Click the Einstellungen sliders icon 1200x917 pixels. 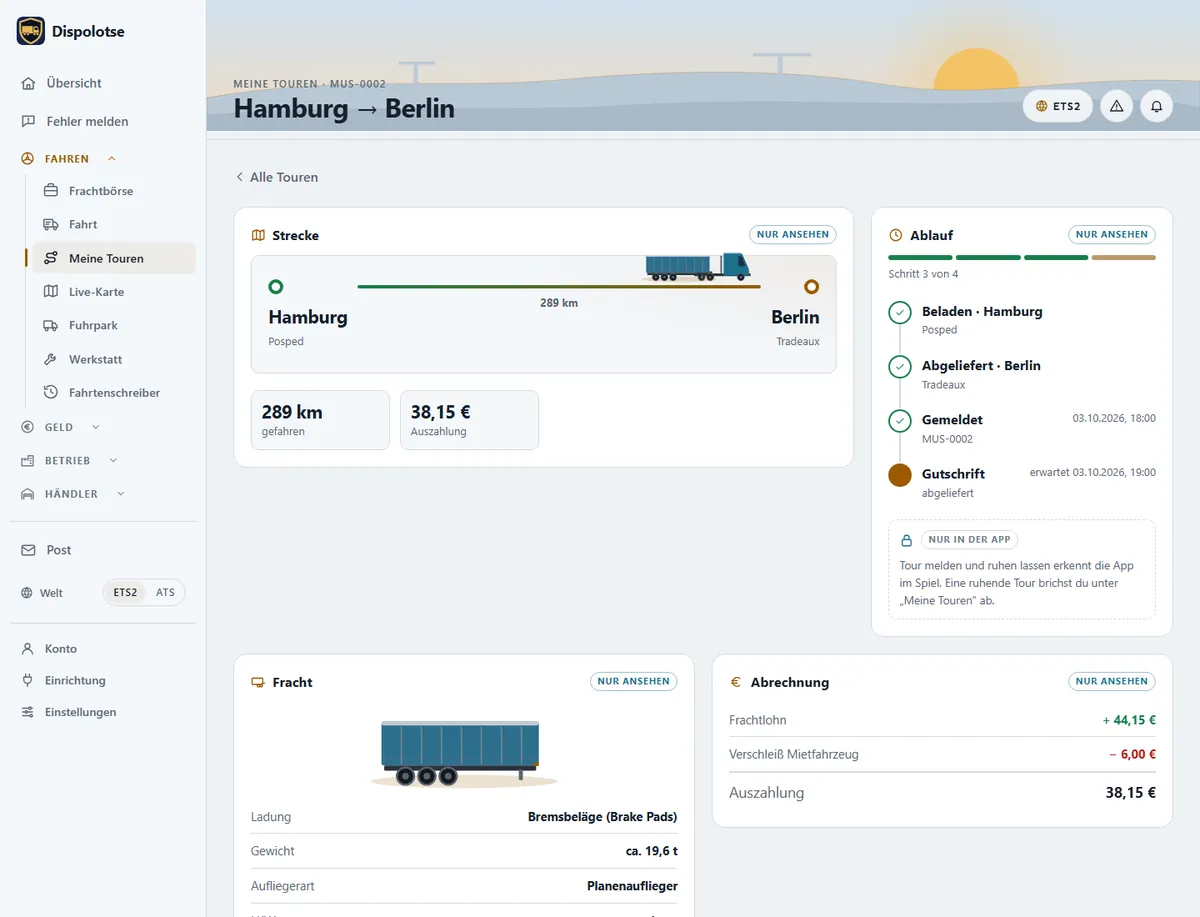(x=28, y=712)
